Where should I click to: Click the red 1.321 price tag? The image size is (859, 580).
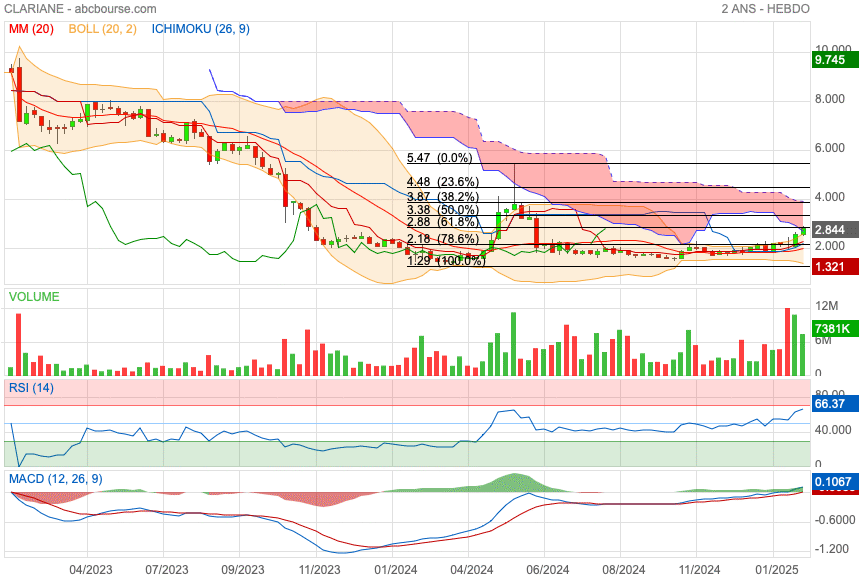click(x=835, y=267)
